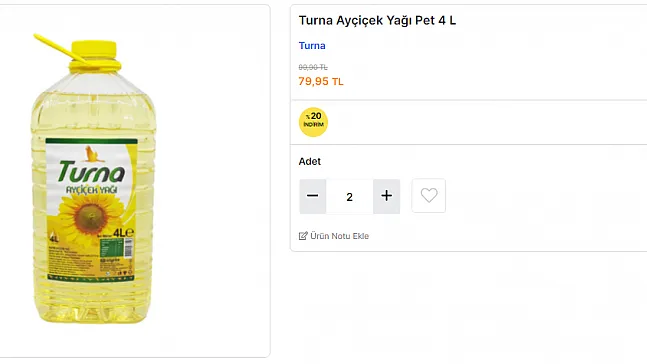Open the Ürün Notu Ekle link
647x364 pixels.
(340, 236)
